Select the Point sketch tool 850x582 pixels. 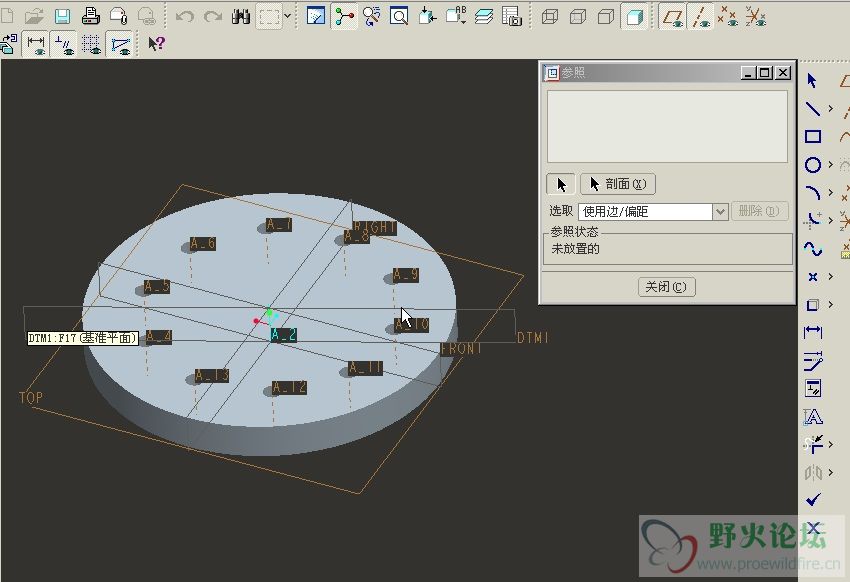813,277
